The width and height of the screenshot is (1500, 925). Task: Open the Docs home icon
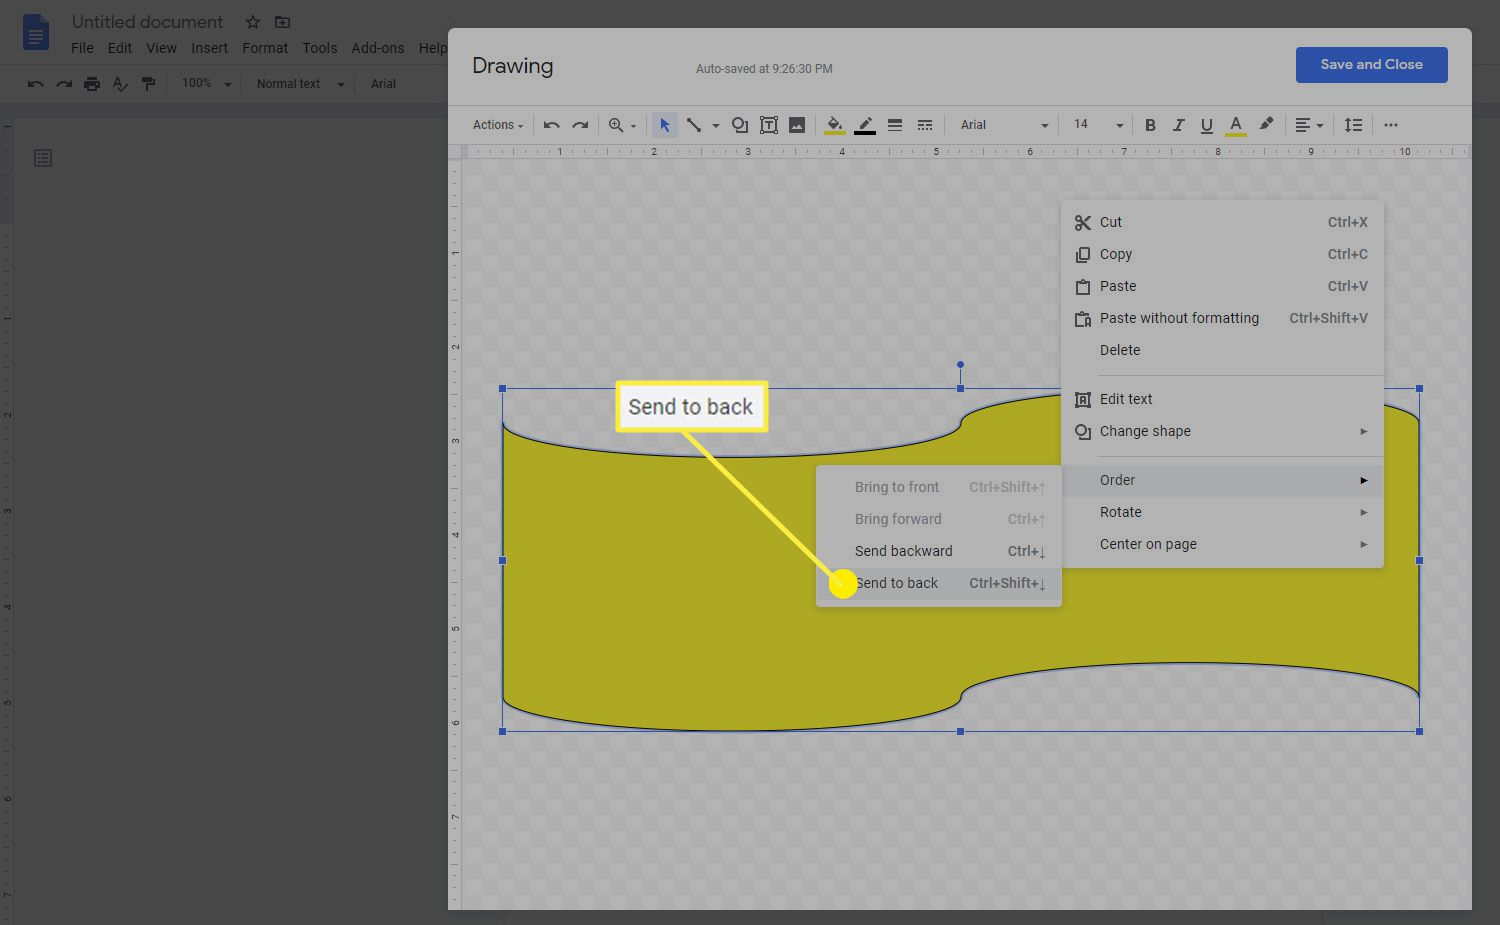(35, 32)
